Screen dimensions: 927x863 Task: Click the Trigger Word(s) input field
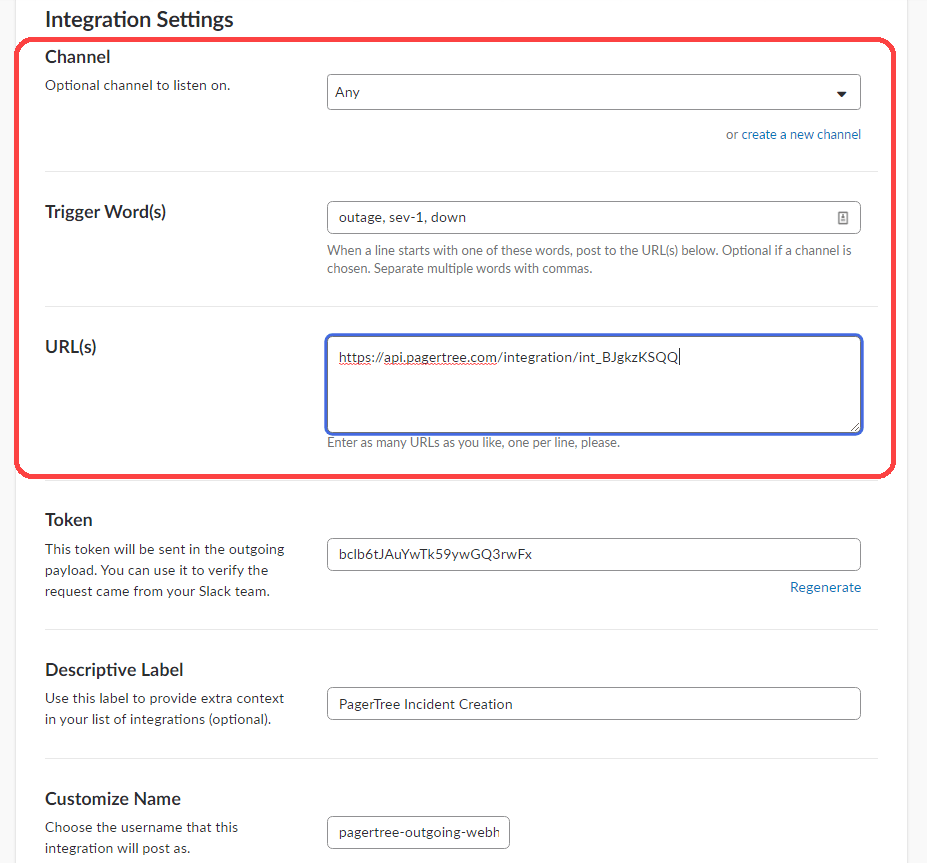(x=580, y=217)
